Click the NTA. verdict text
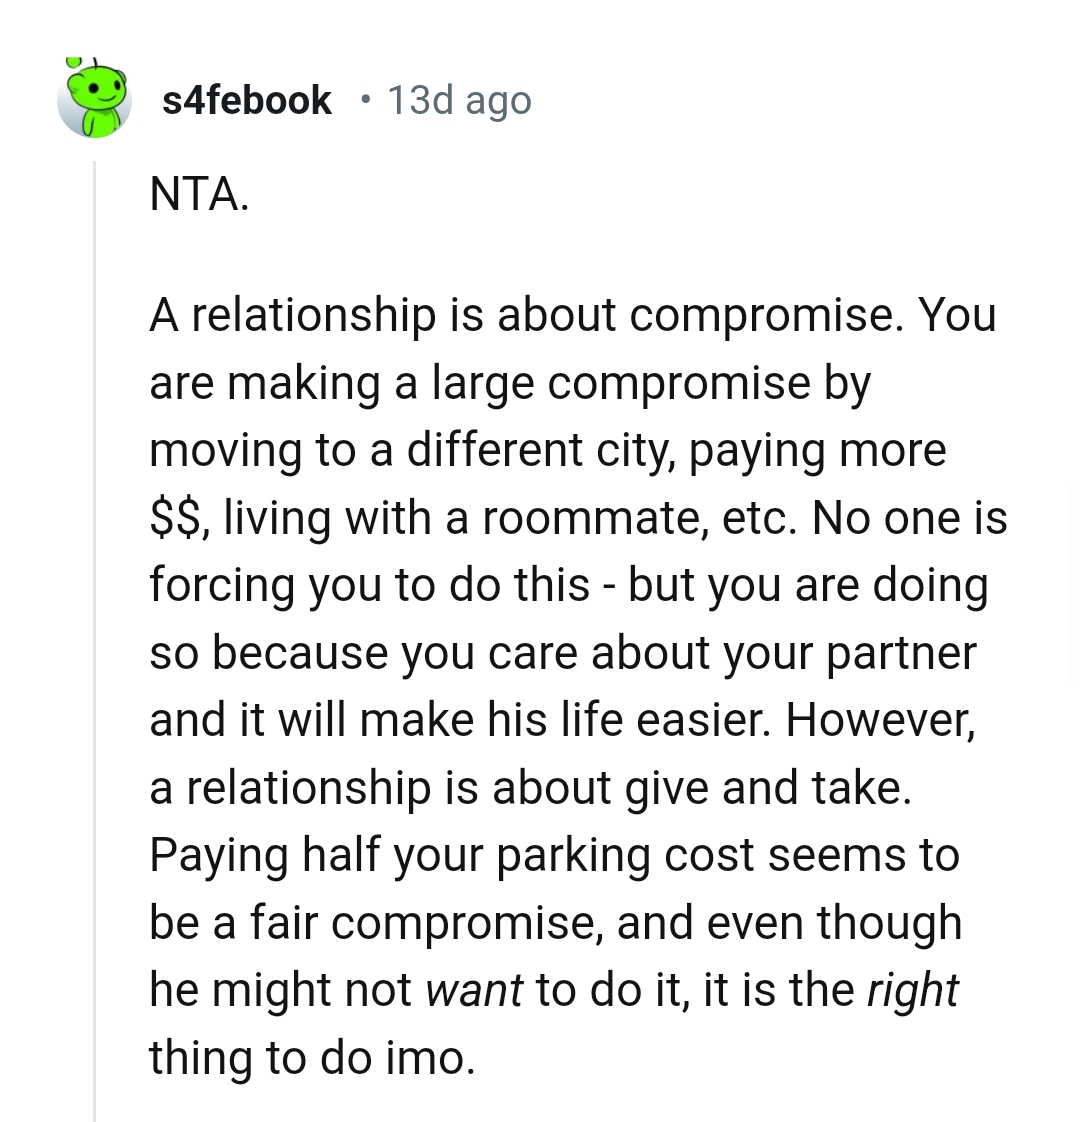The width and height of the screenshot is (1080, 1122). coord(196,194)
